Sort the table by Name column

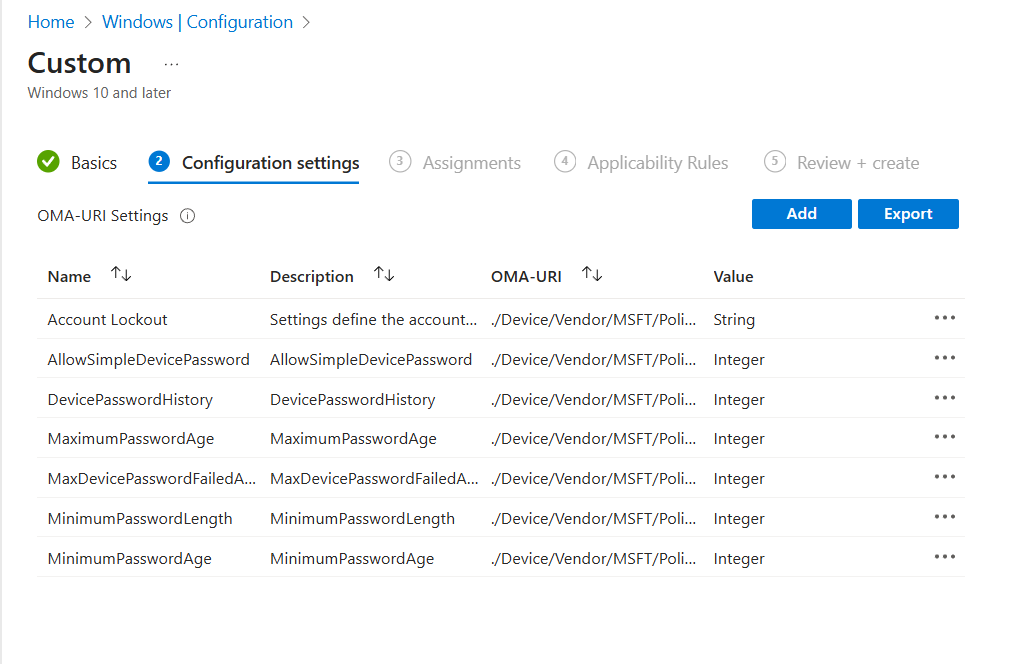pyautogui.click(x=121, y=275)
